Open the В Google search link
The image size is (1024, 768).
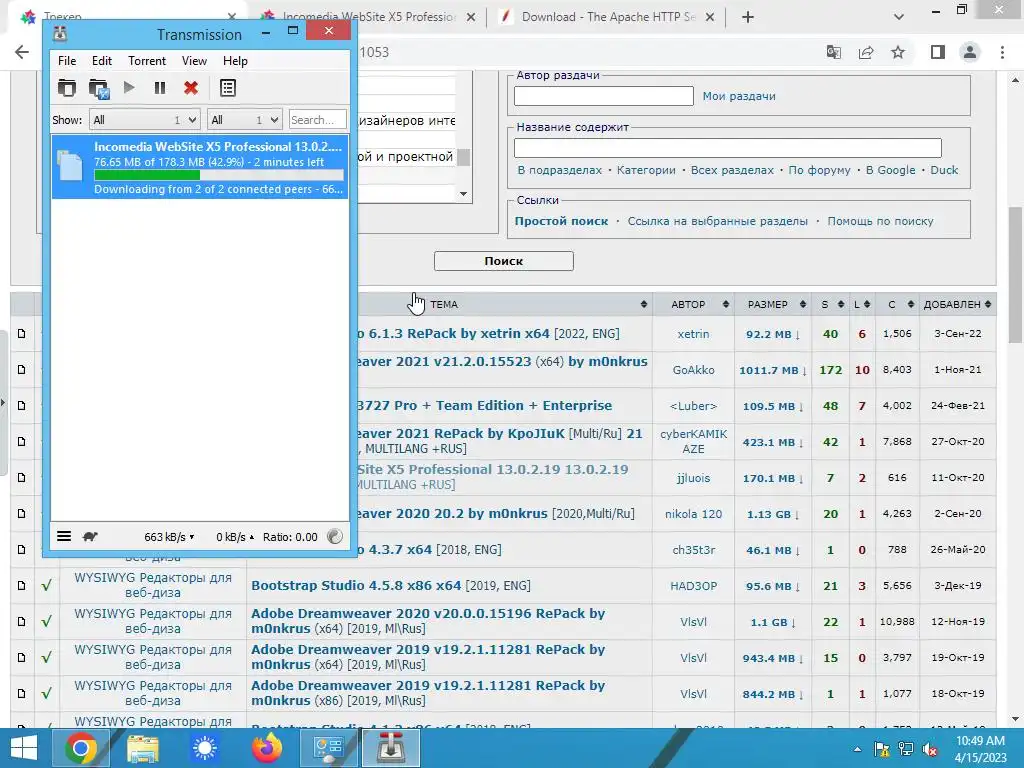890,170
